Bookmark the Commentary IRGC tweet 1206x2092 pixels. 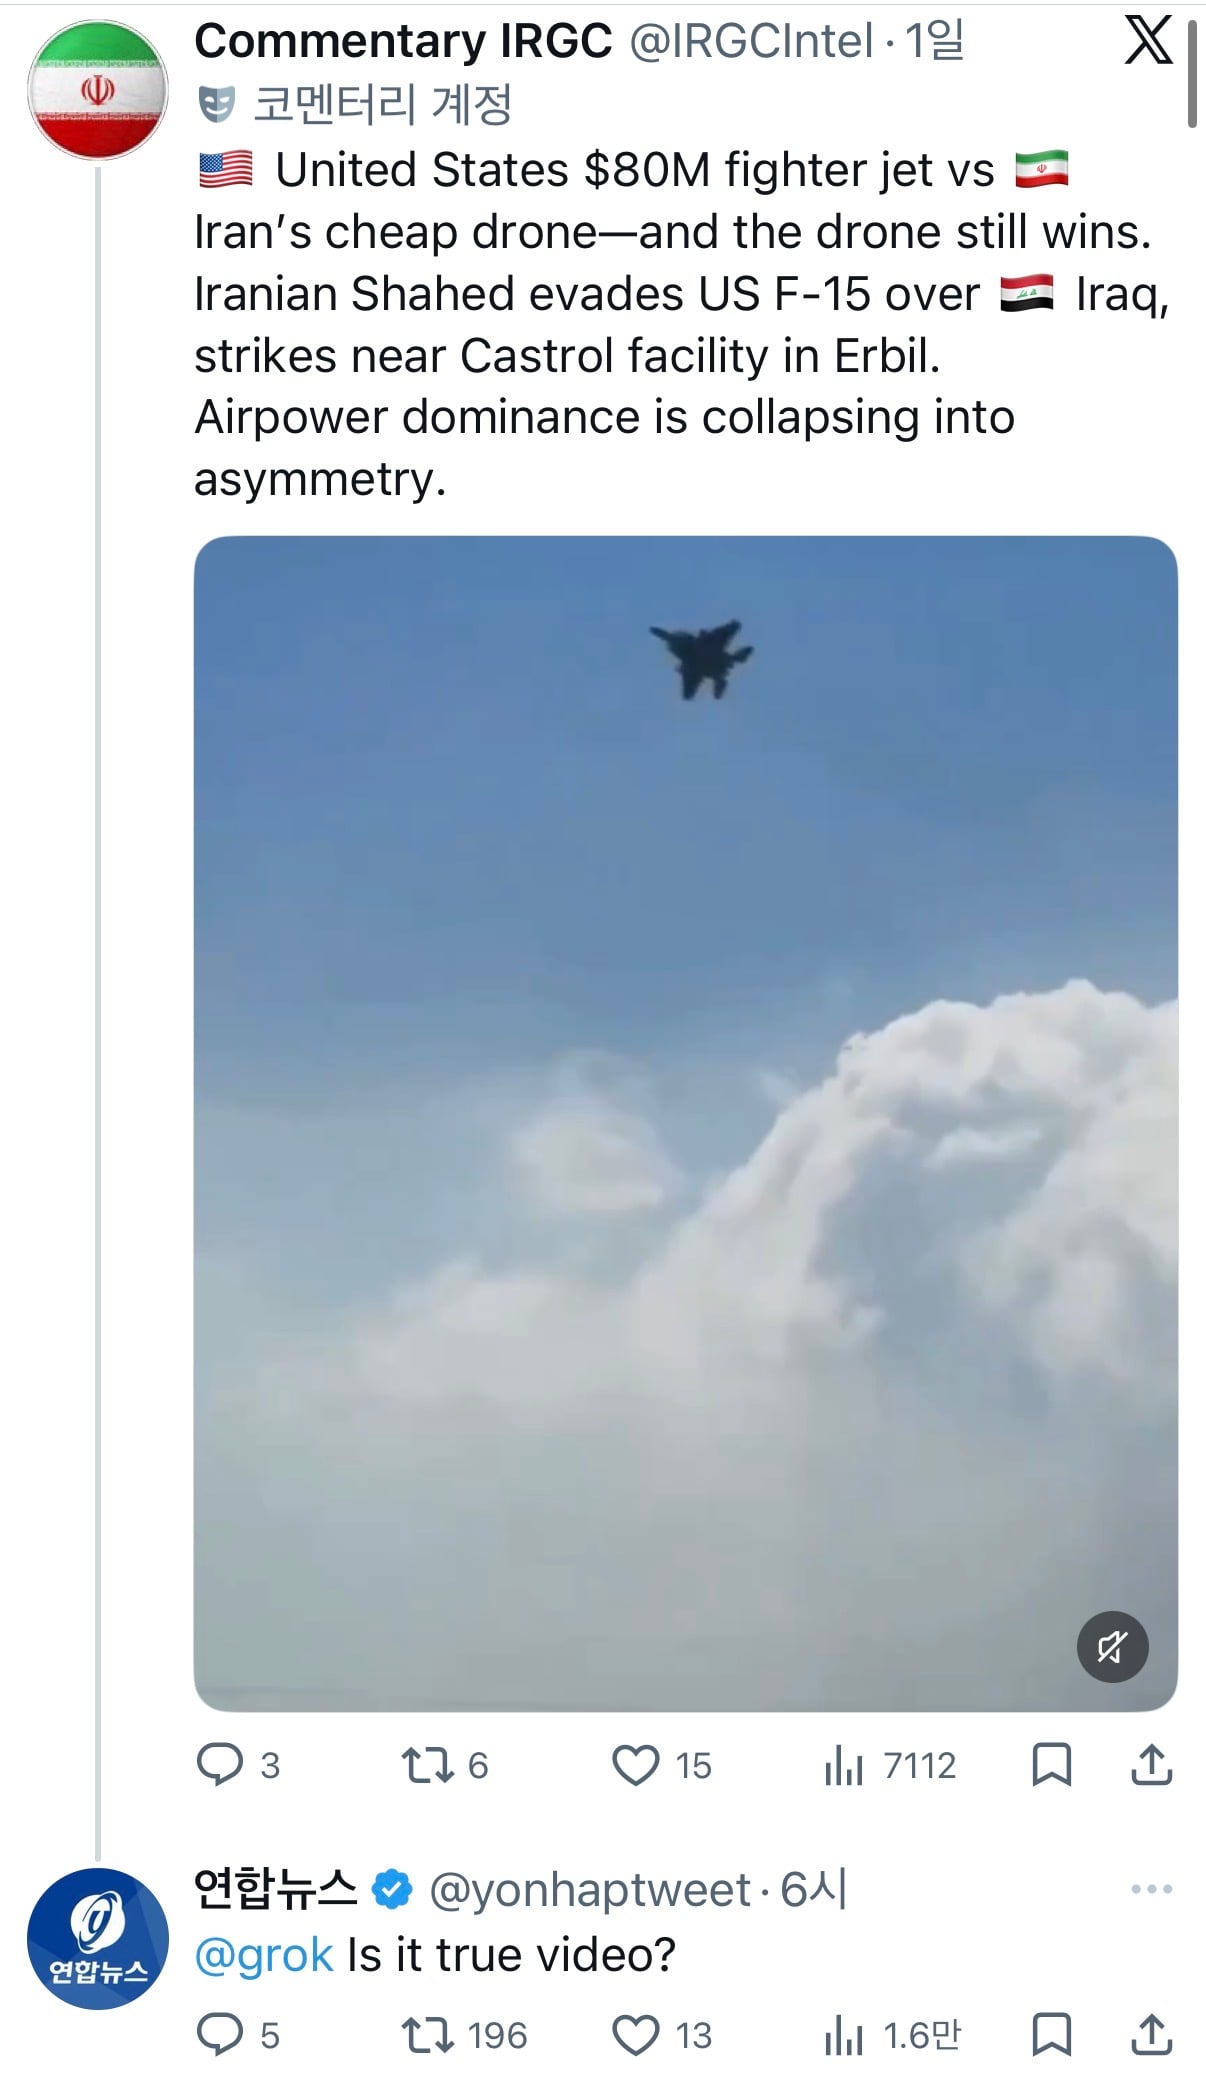point(1051,1765)
